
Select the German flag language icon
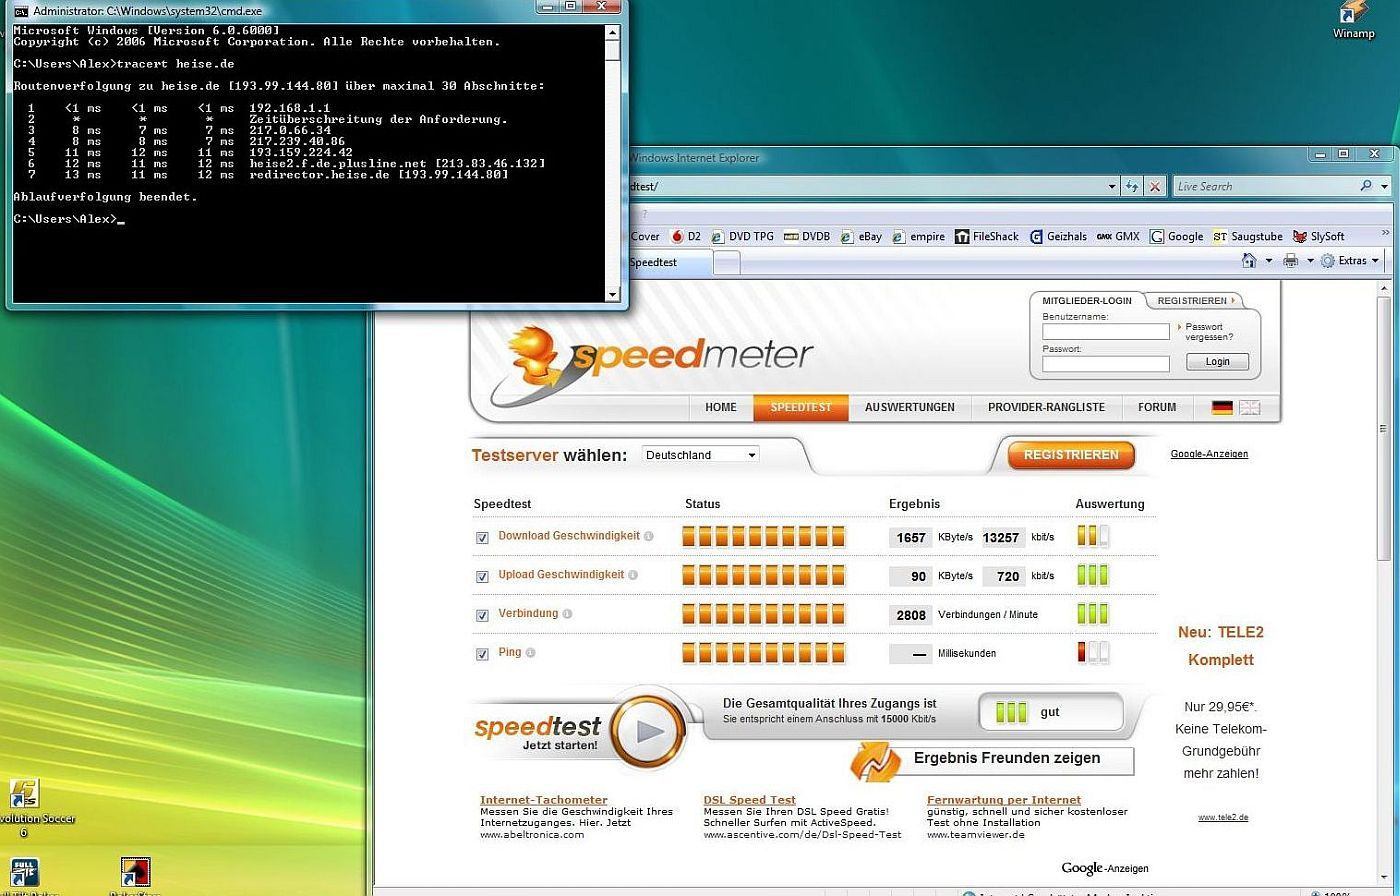click(x=1222, y=407)
